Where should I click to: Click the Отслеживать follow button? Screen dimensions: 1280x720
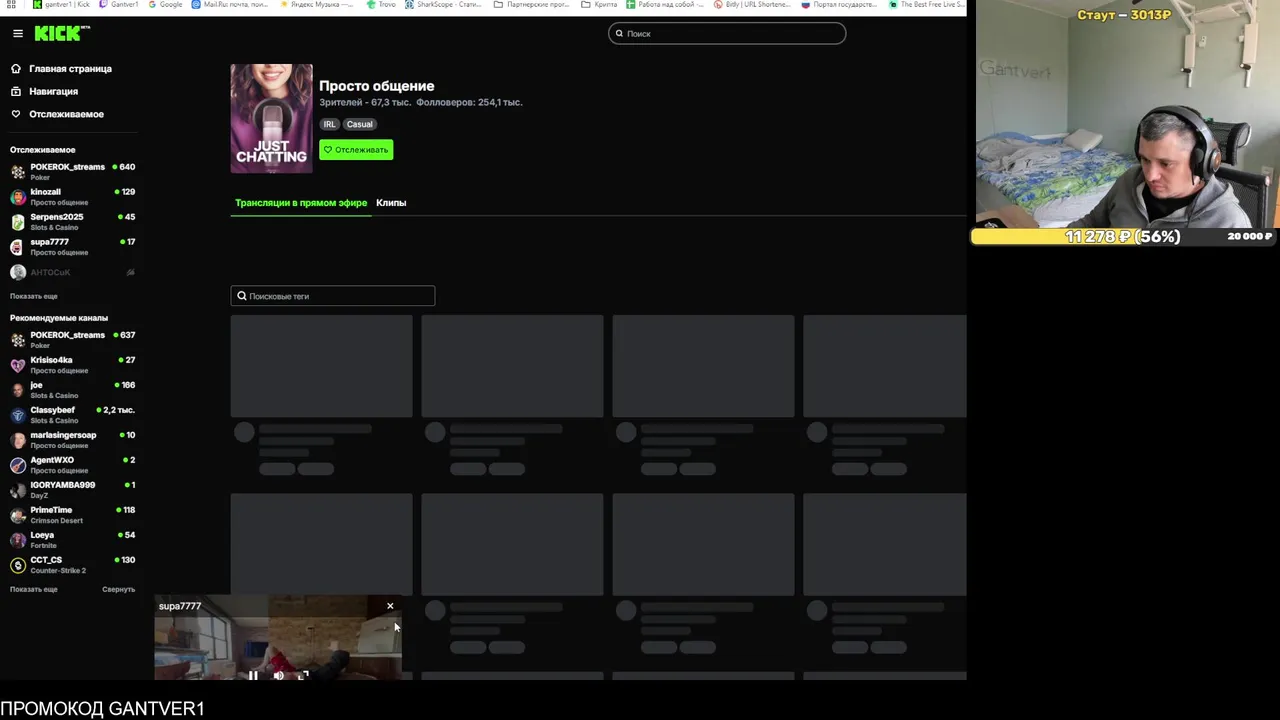(356, 150)
